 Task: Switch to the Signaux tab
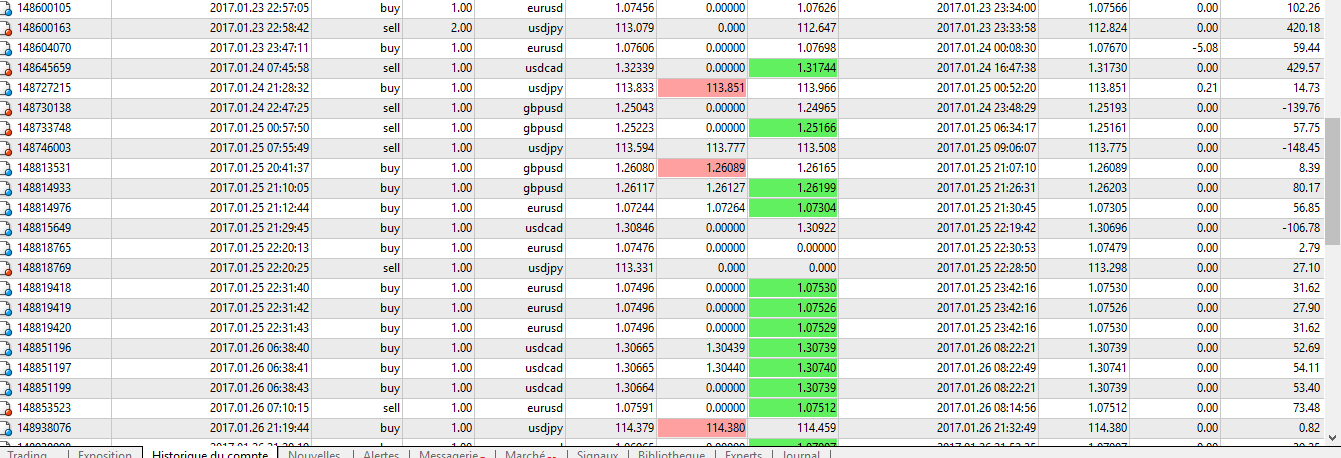(596, 453)
